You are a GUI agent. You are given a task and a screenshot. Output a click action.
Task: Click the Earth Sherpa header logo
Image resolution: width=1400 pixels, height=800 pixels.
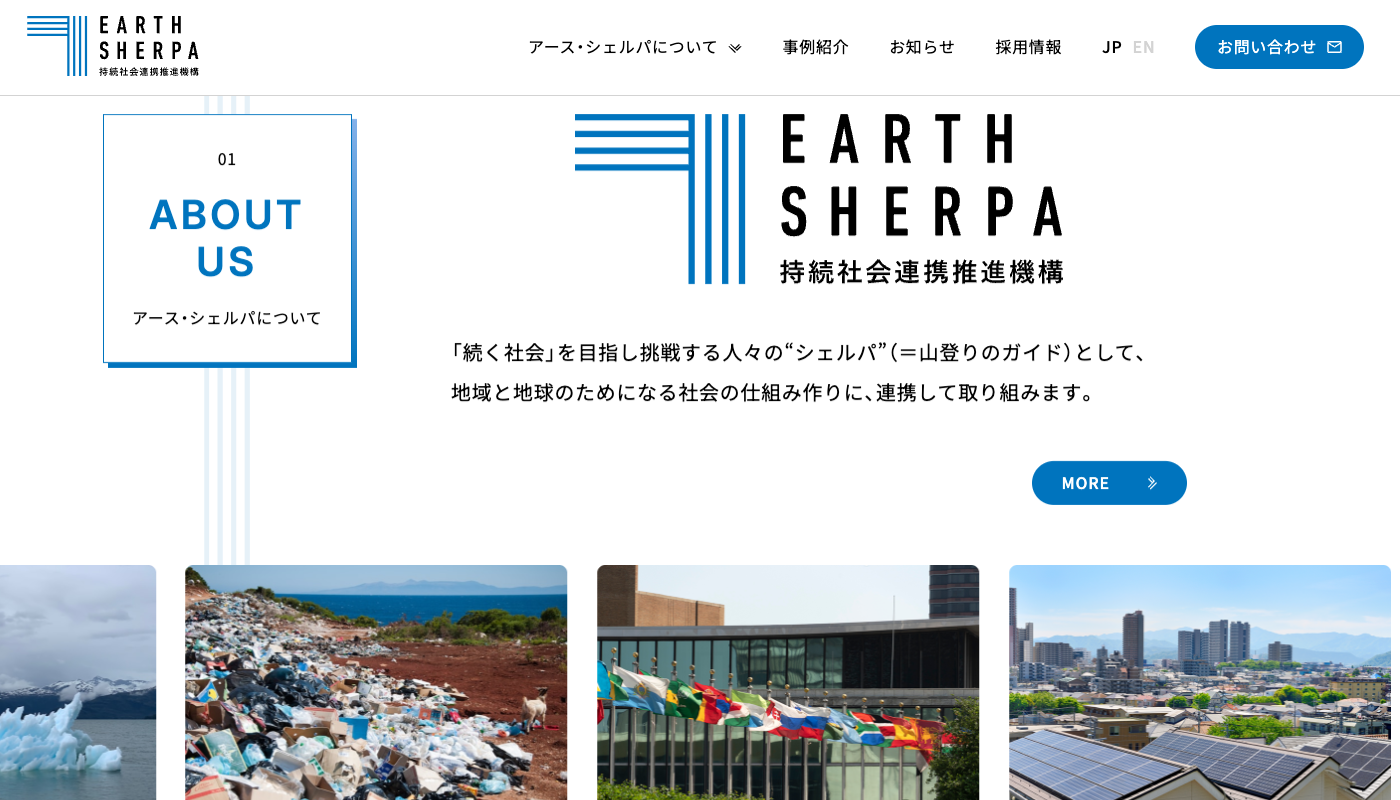tap(113, 46)
